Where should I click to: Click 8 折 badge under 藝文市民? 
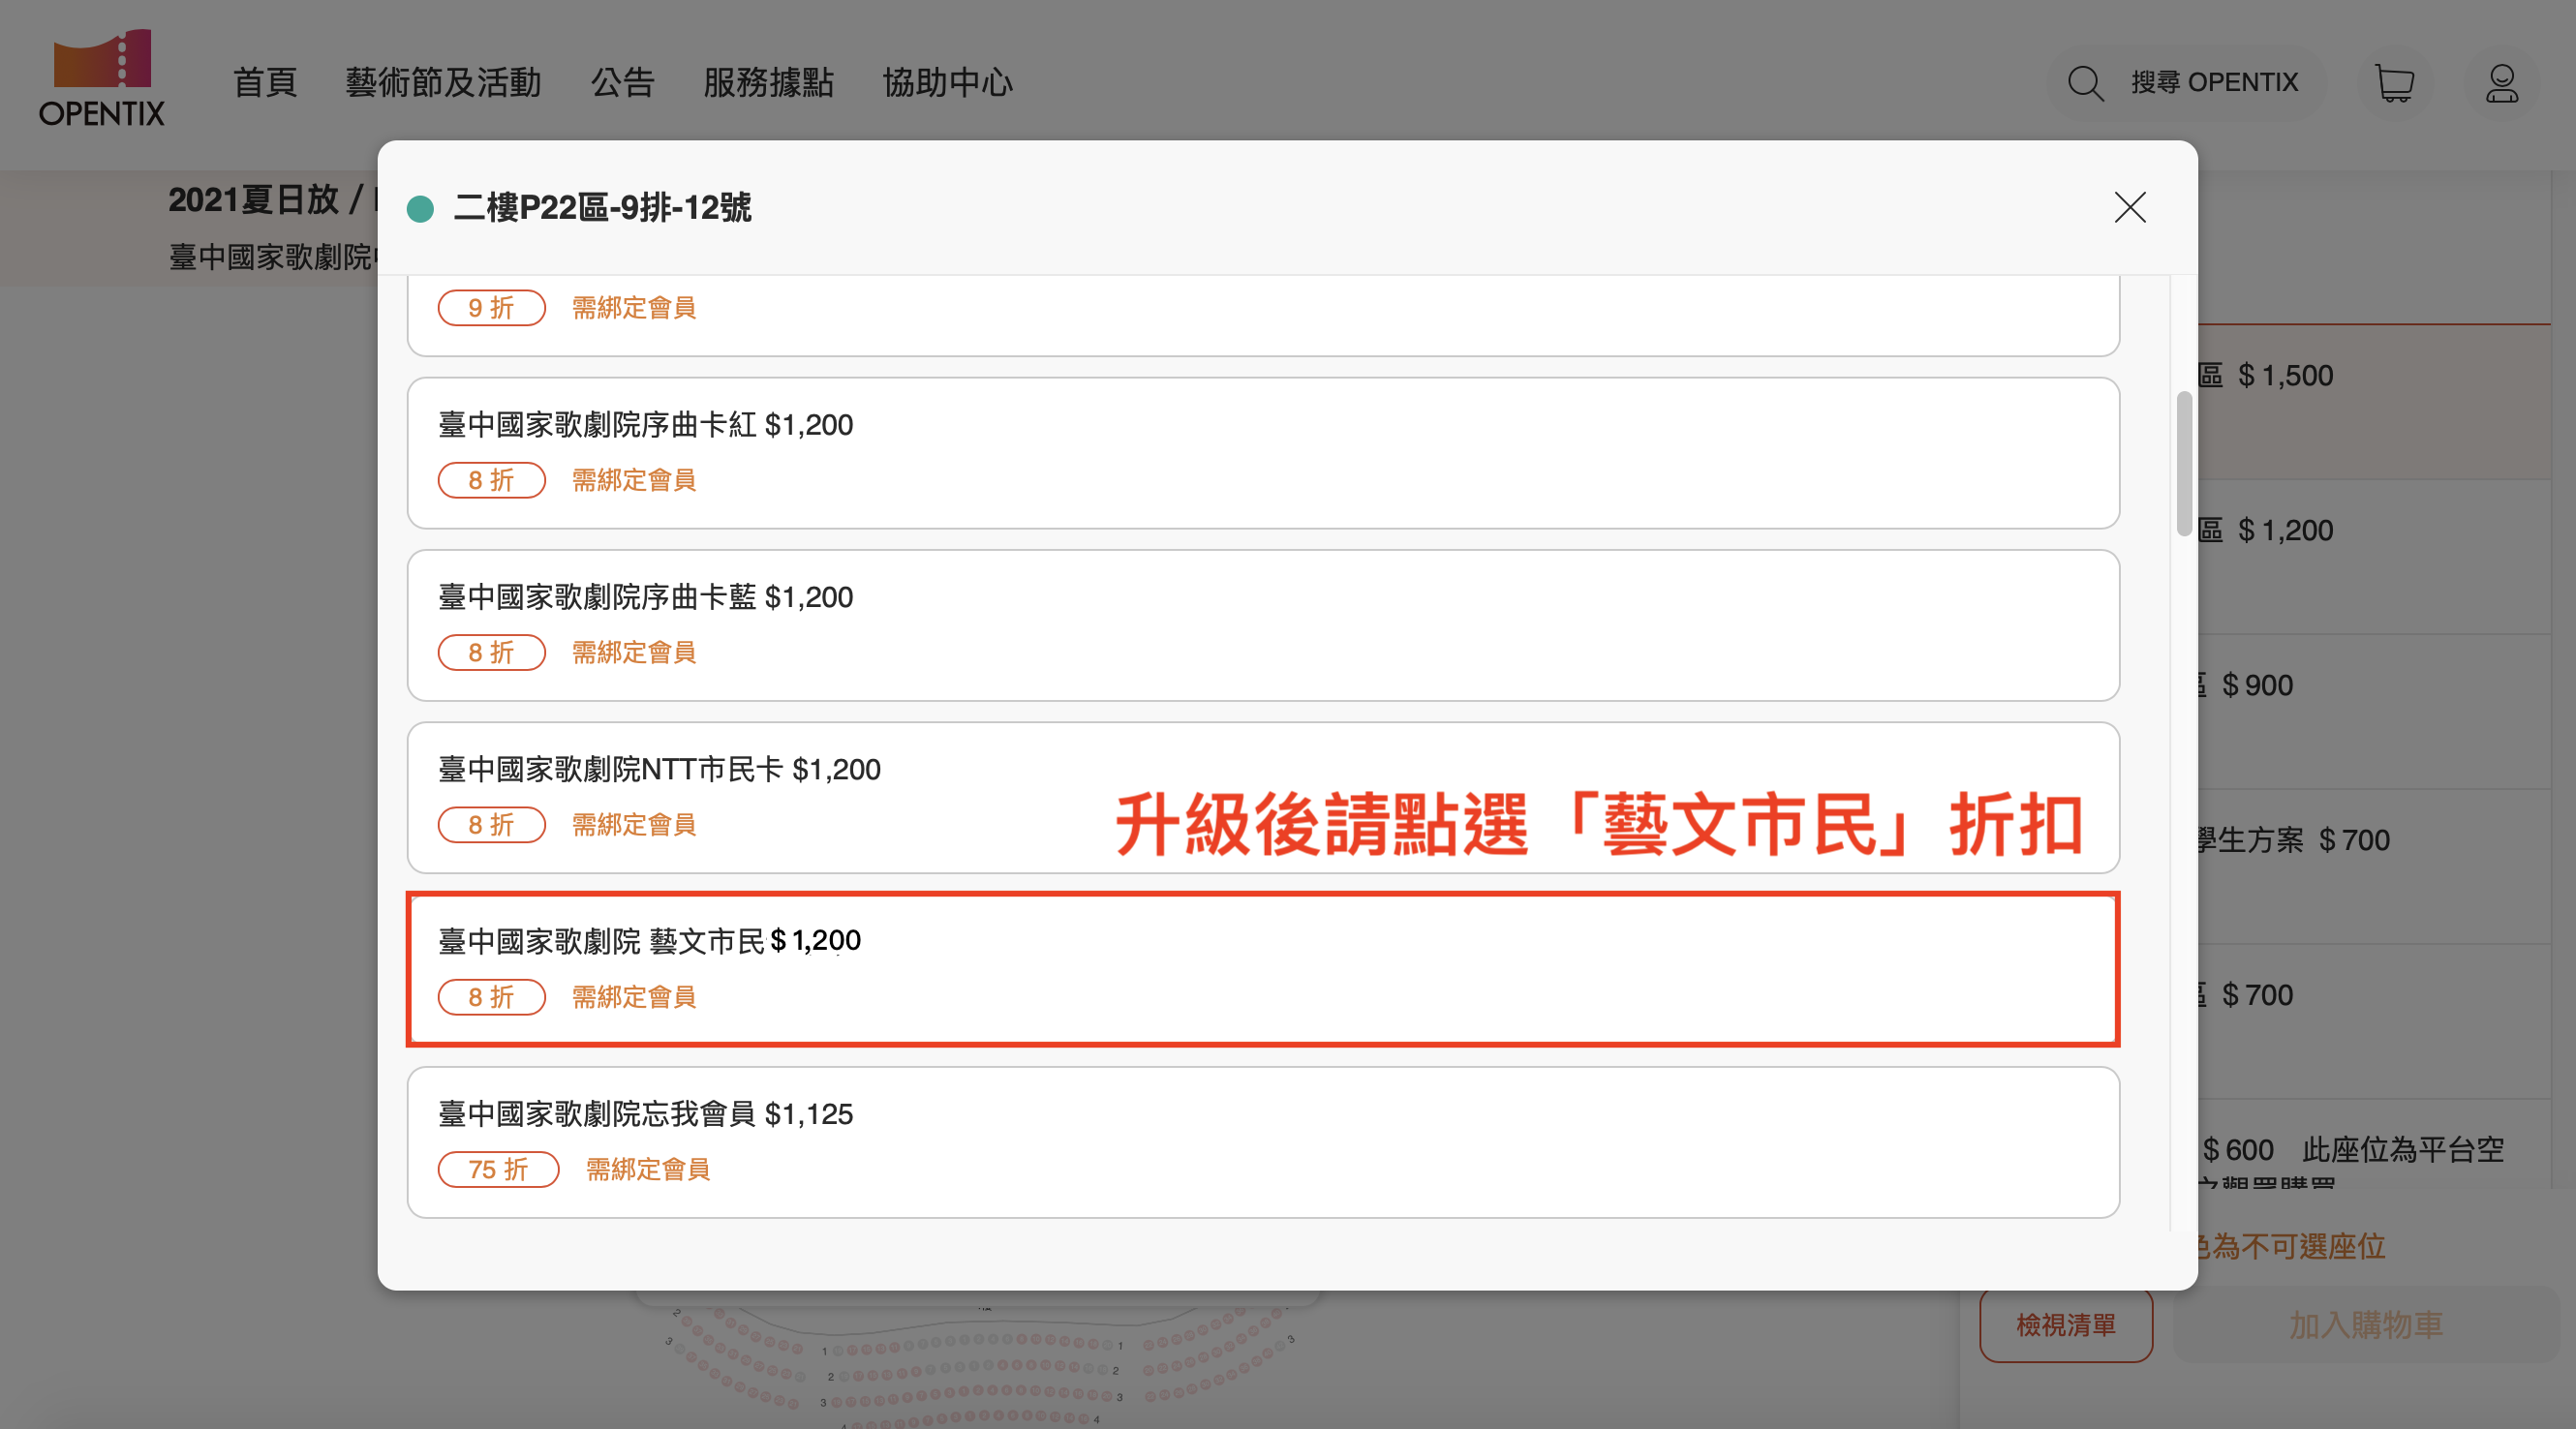491,997
